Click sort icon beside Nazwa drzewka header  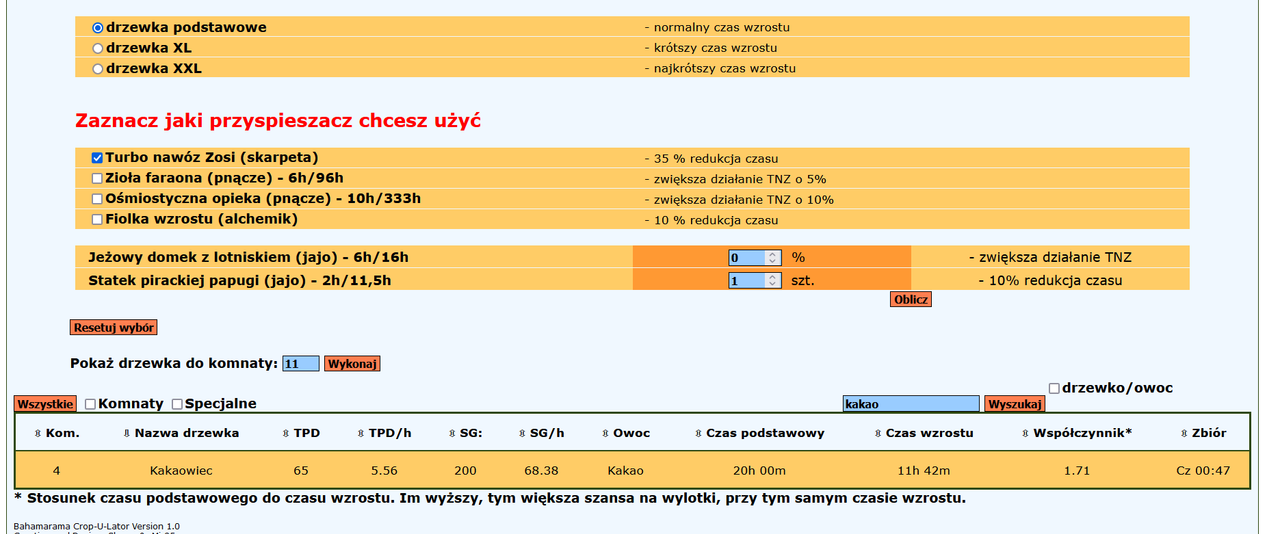pos(126,434)
